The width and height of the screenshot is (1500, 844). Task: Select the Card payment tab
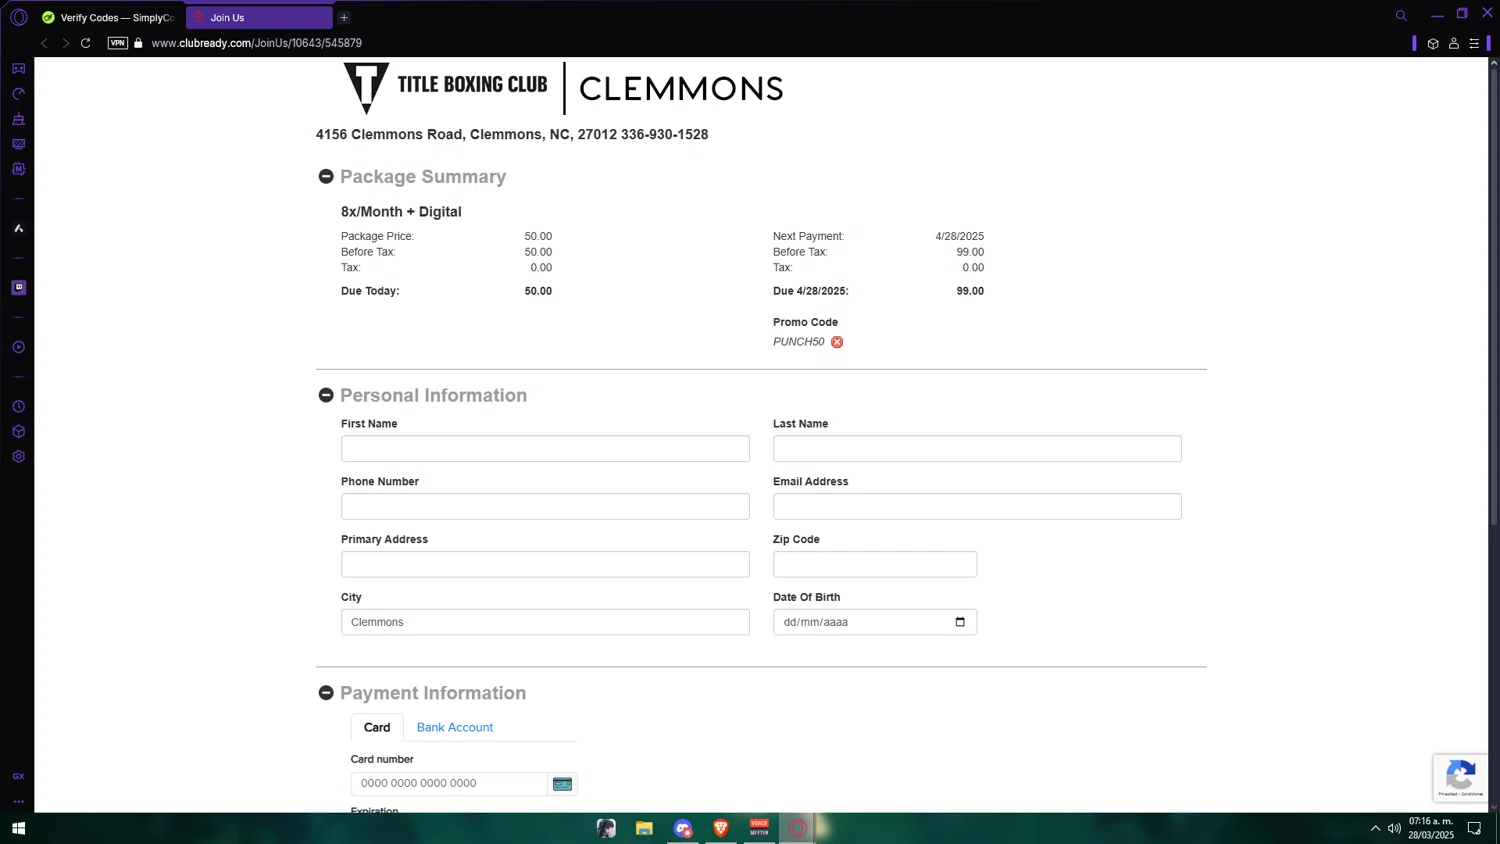pos(377,727)
